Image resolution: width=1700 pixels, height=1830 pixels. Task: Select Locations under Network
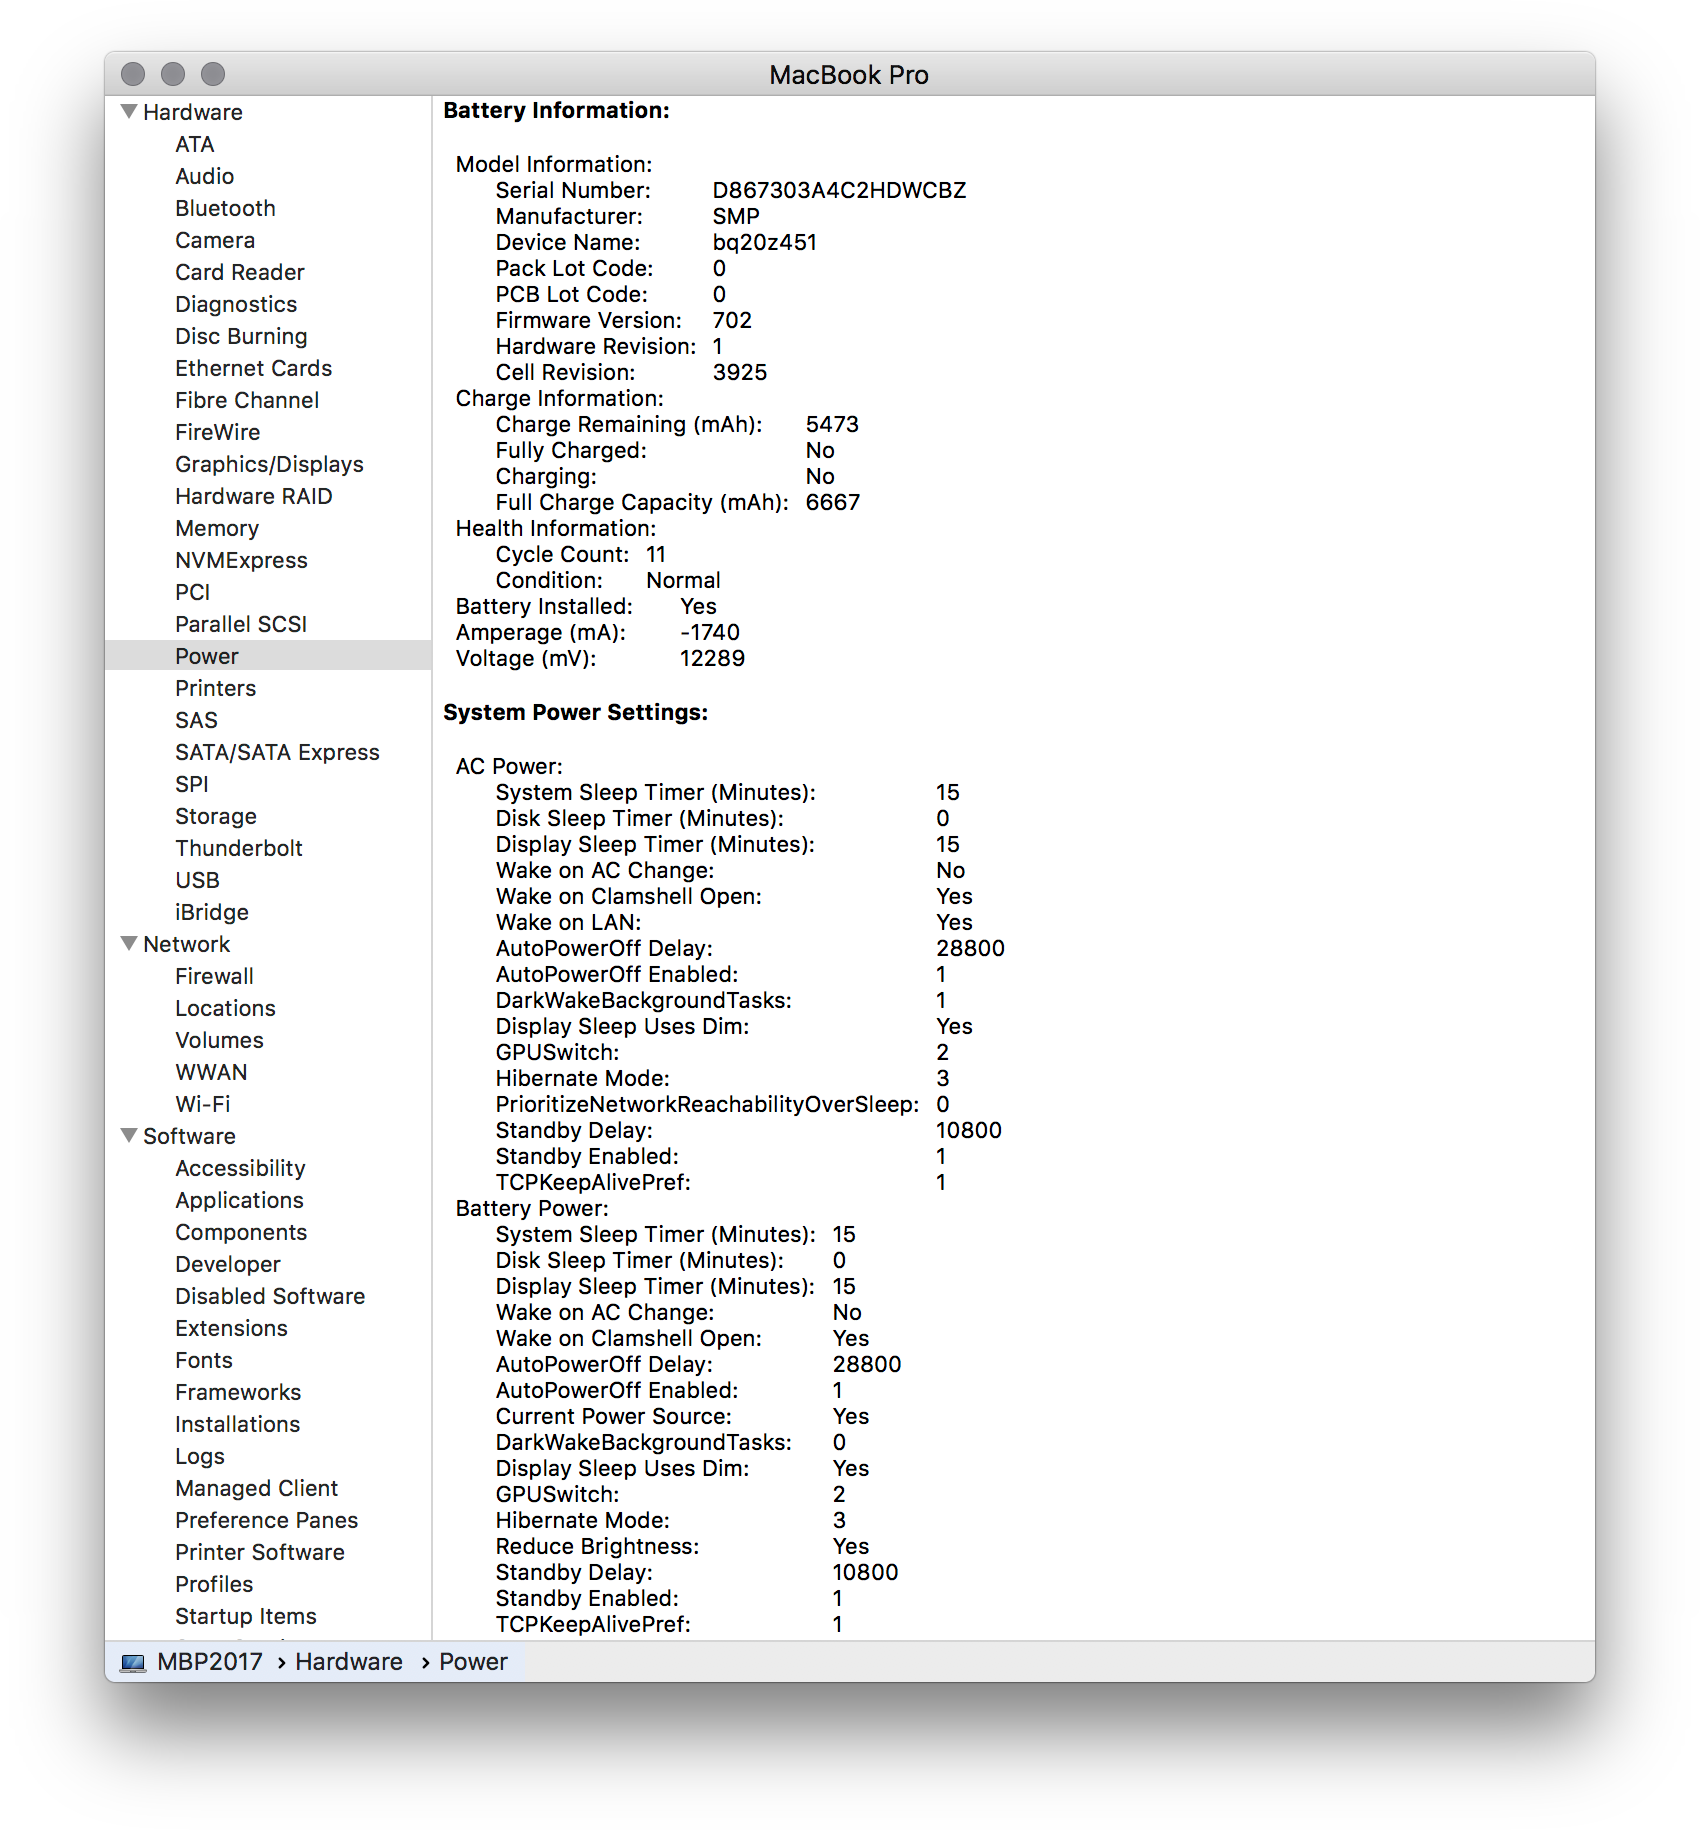pyautogui.click(x=225, y=1008)
